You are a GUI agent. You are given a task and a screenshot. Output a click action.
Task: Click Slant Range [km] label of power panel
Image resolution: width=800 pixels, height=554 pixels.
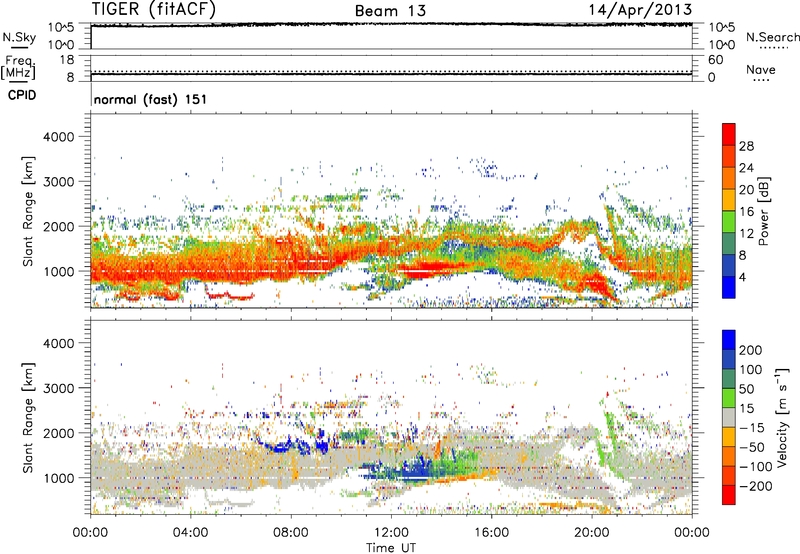pyautogui.click(x=28, y=211)
